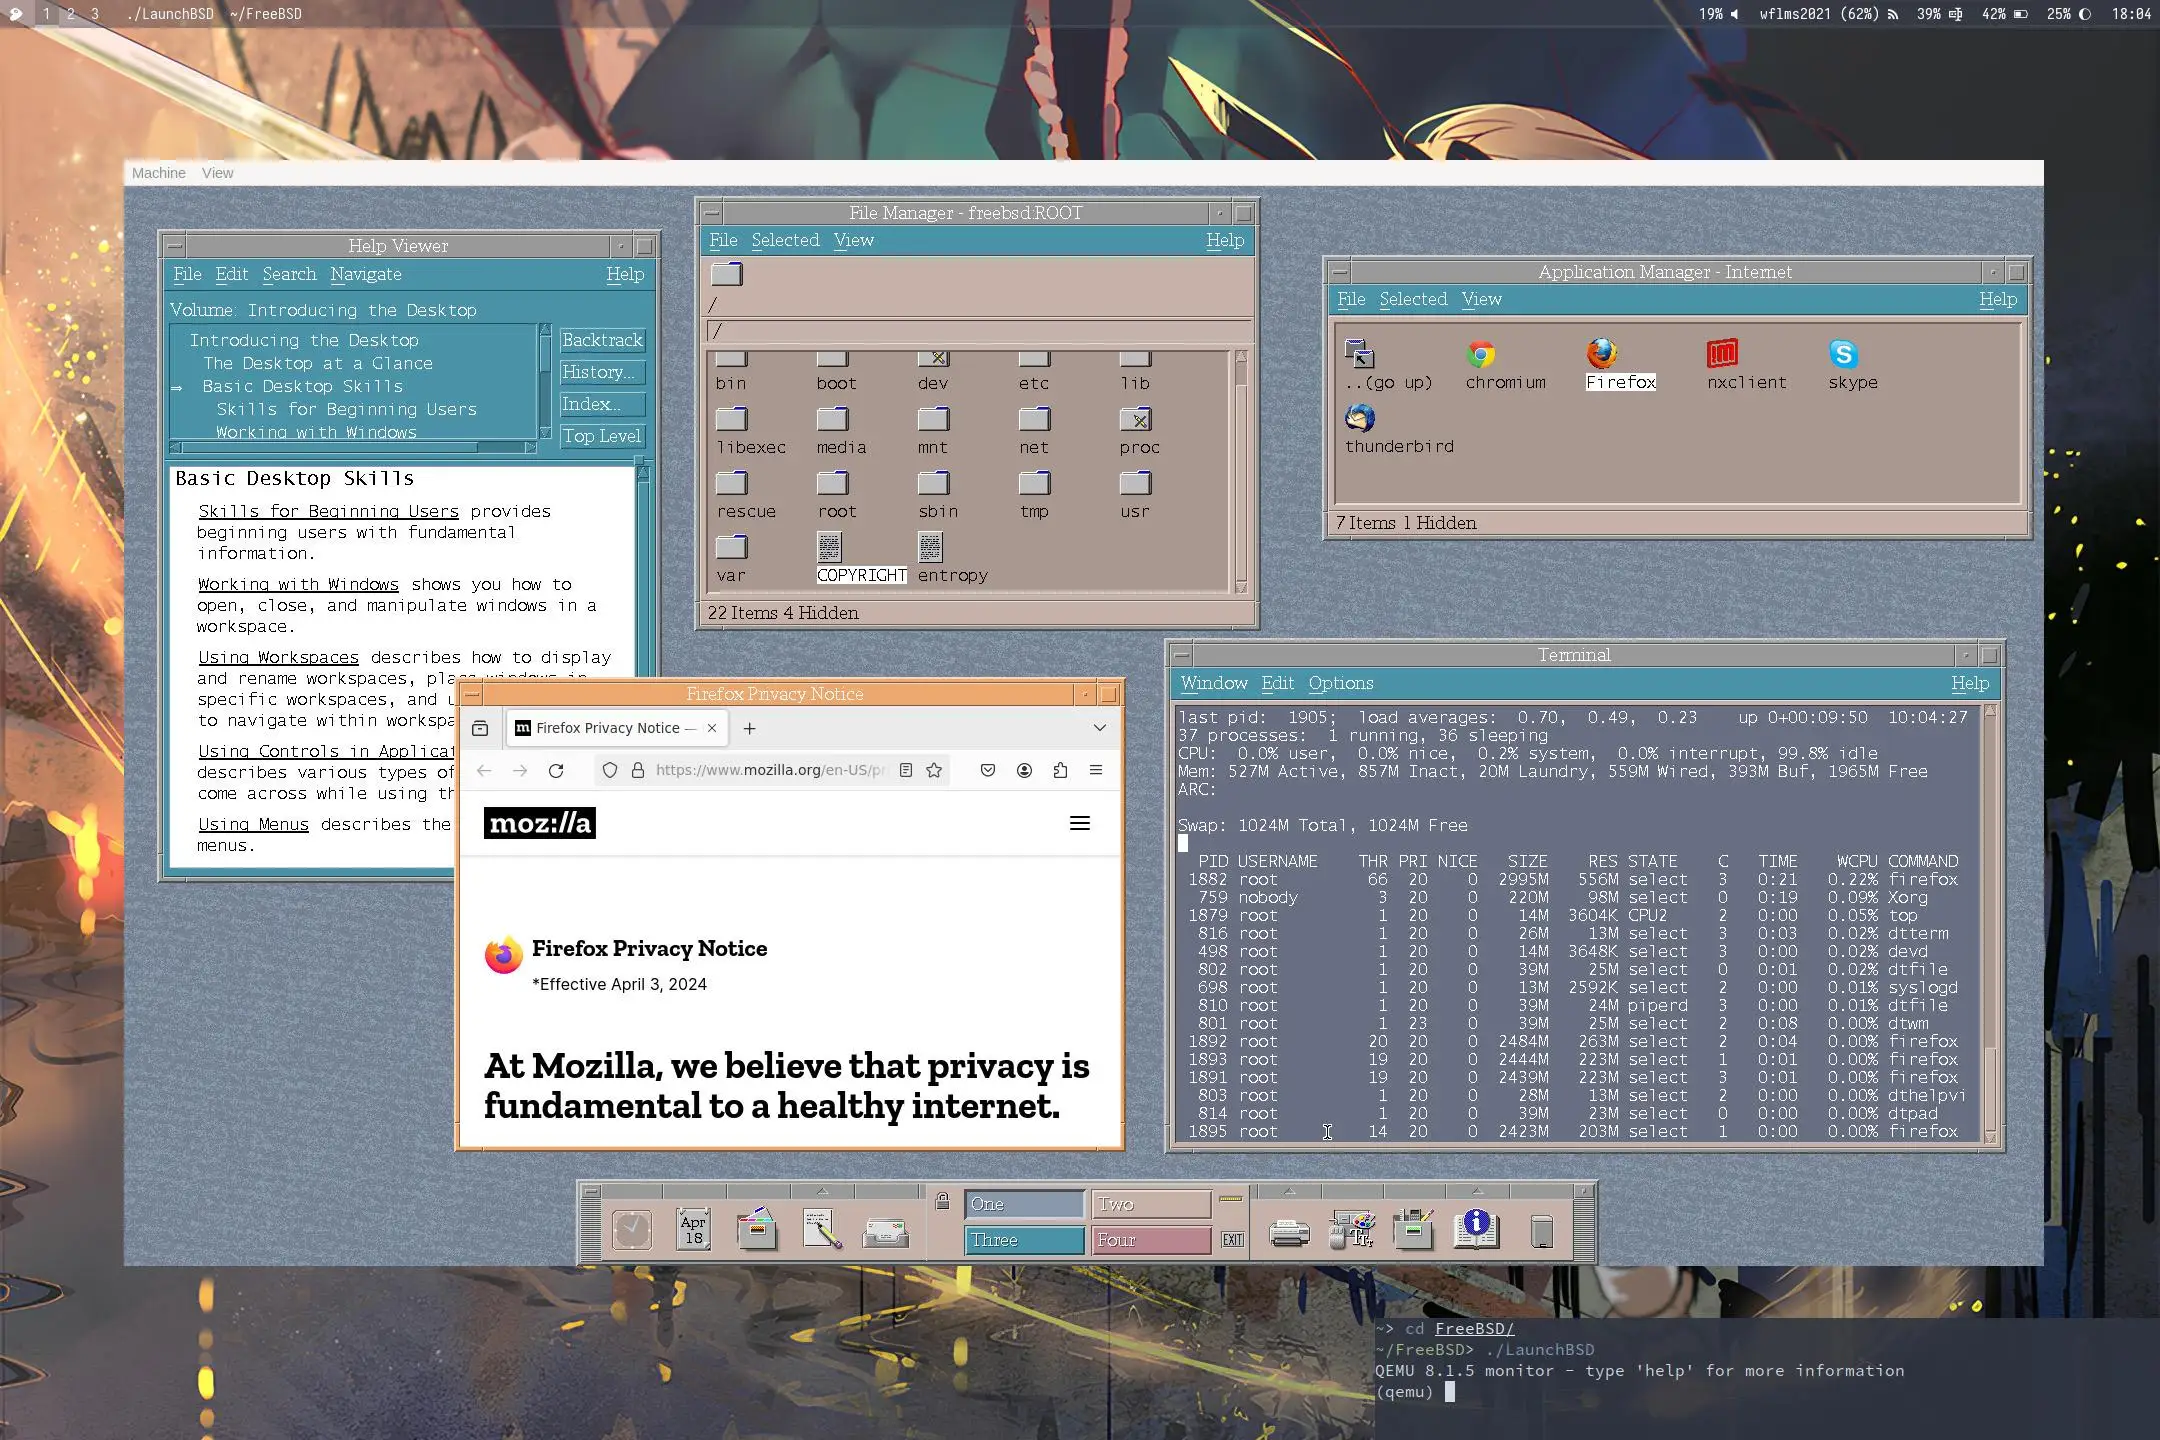Open Help Manager info book icon
2160x1440 pixels.
1476,1229
